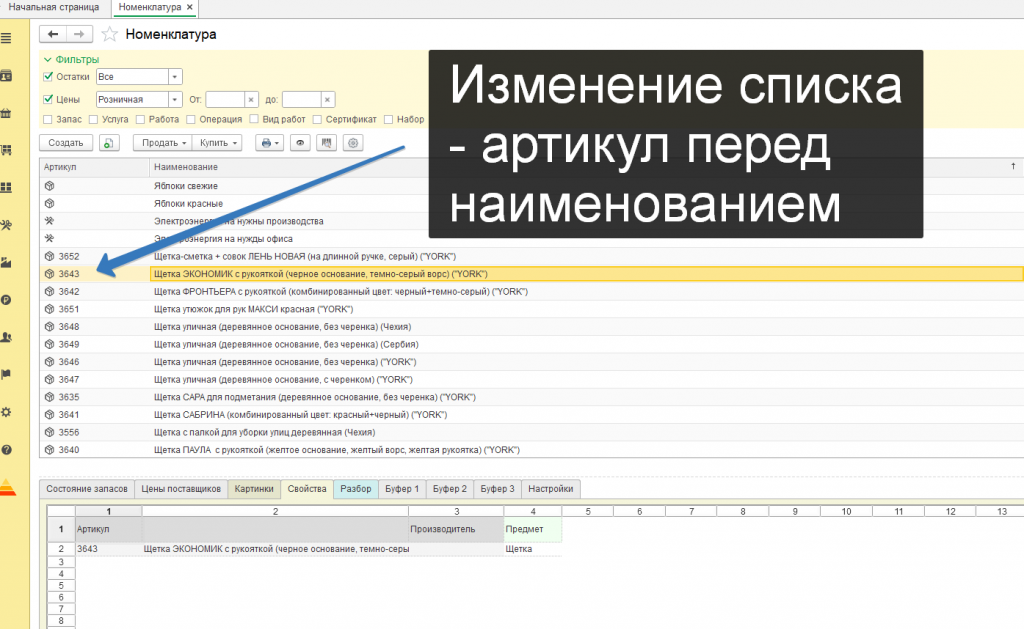Clear the до price field
This screenshot has width=1024, height=629.
tap(328, 99)
